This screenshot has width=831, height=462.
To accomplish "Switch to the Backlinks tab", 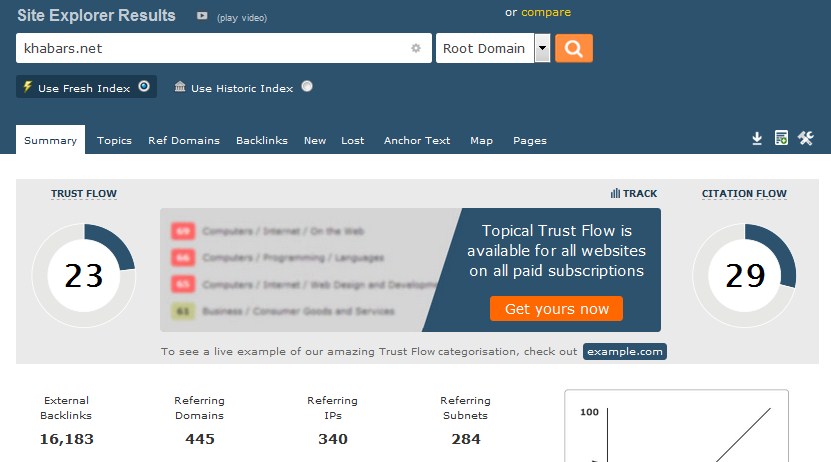I will point(262,140).
